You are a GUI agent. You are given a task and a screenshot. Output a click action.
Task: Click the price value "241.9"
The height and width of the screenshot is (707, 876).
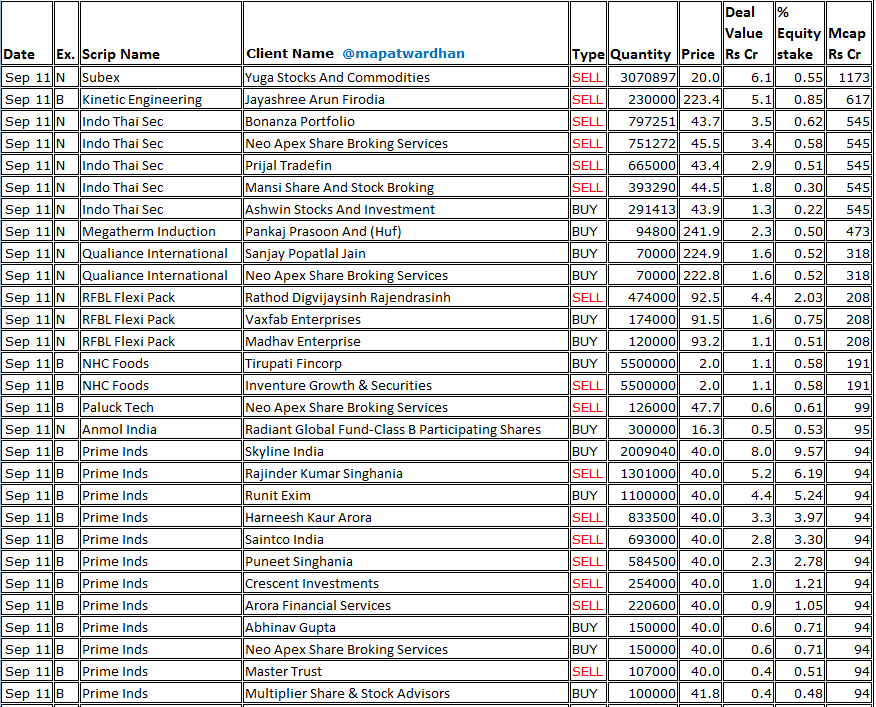pos(701,231)
